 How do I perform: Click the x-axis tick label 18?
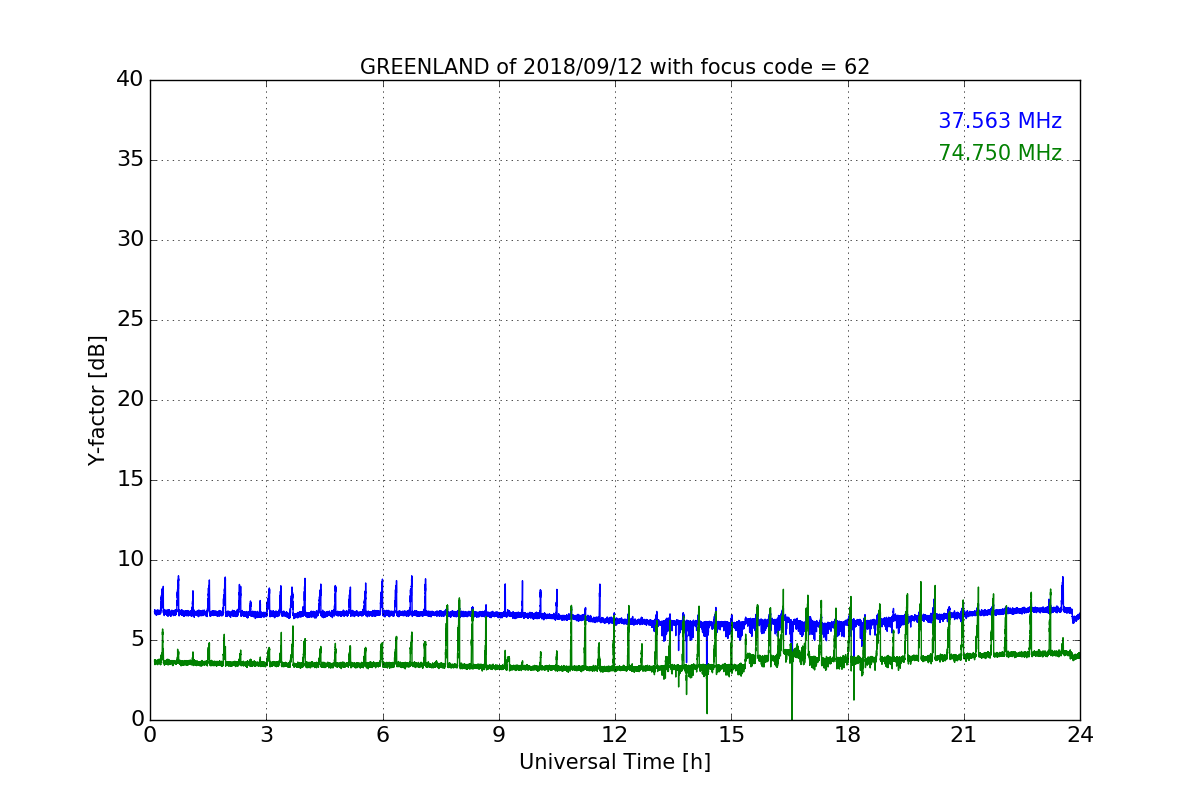(x=848, y=735)
